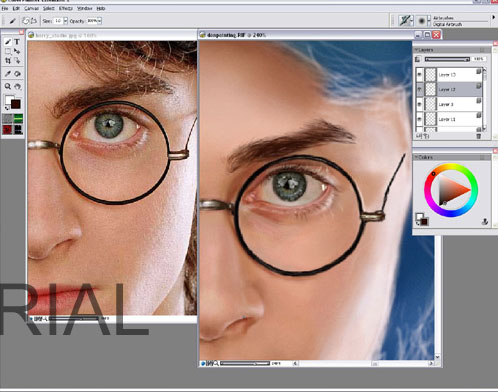Adjust the layer opacity slider
Screen dimensions: 498x392
pyautogui.click(x=447, y=59)
